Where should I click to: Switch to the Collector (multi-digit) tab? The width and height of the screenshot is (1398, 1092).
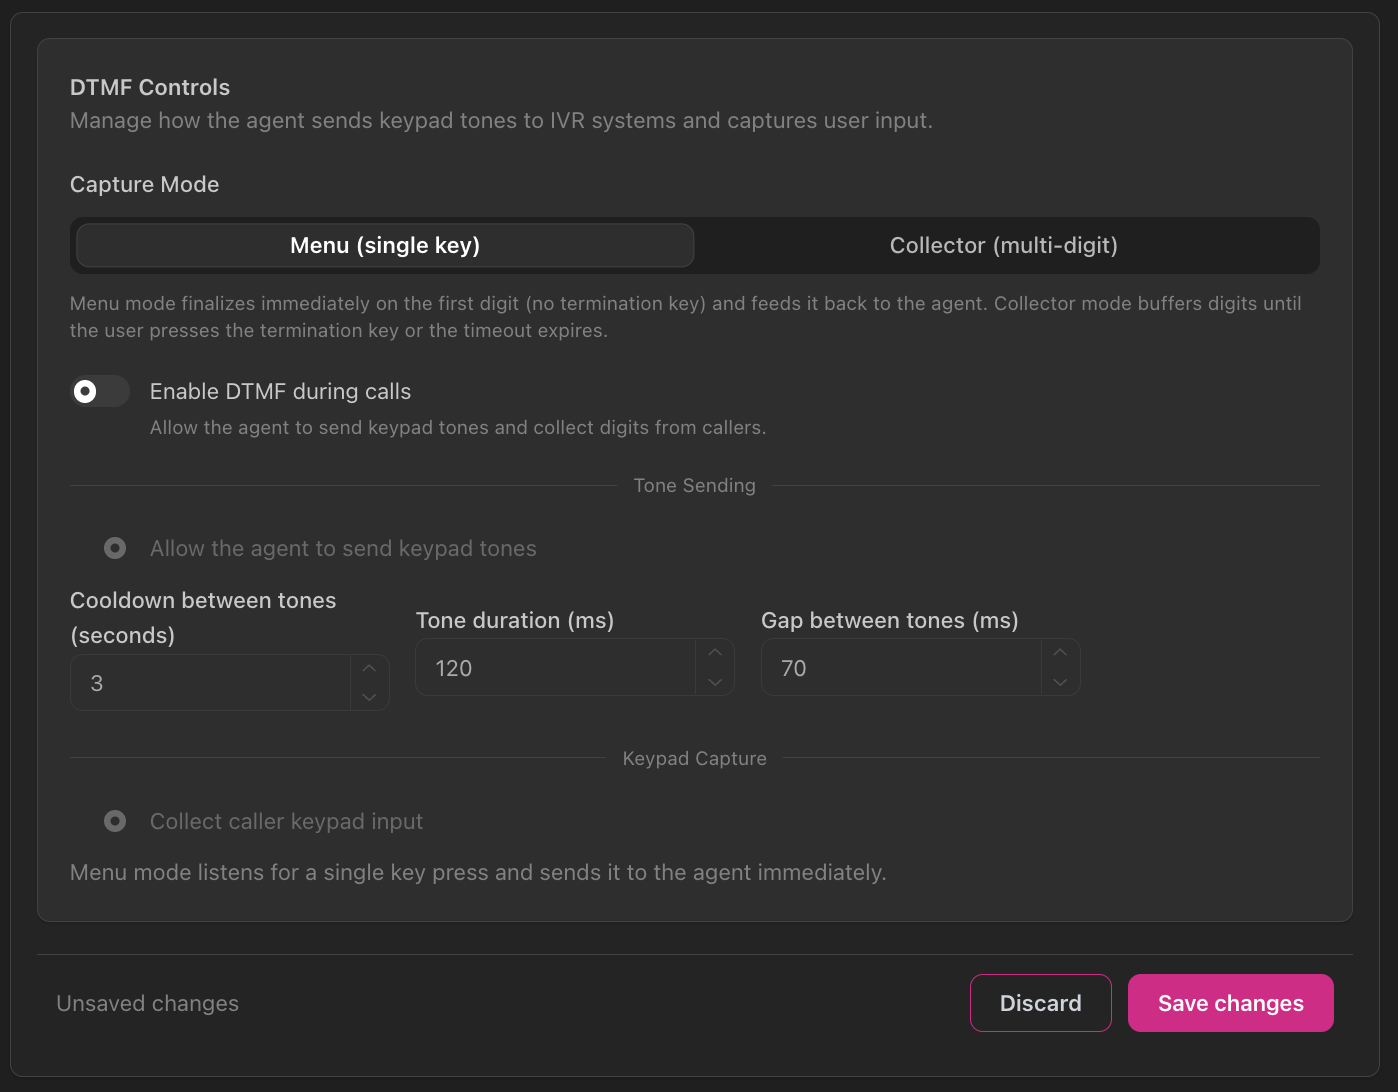tap(1003, 245)
